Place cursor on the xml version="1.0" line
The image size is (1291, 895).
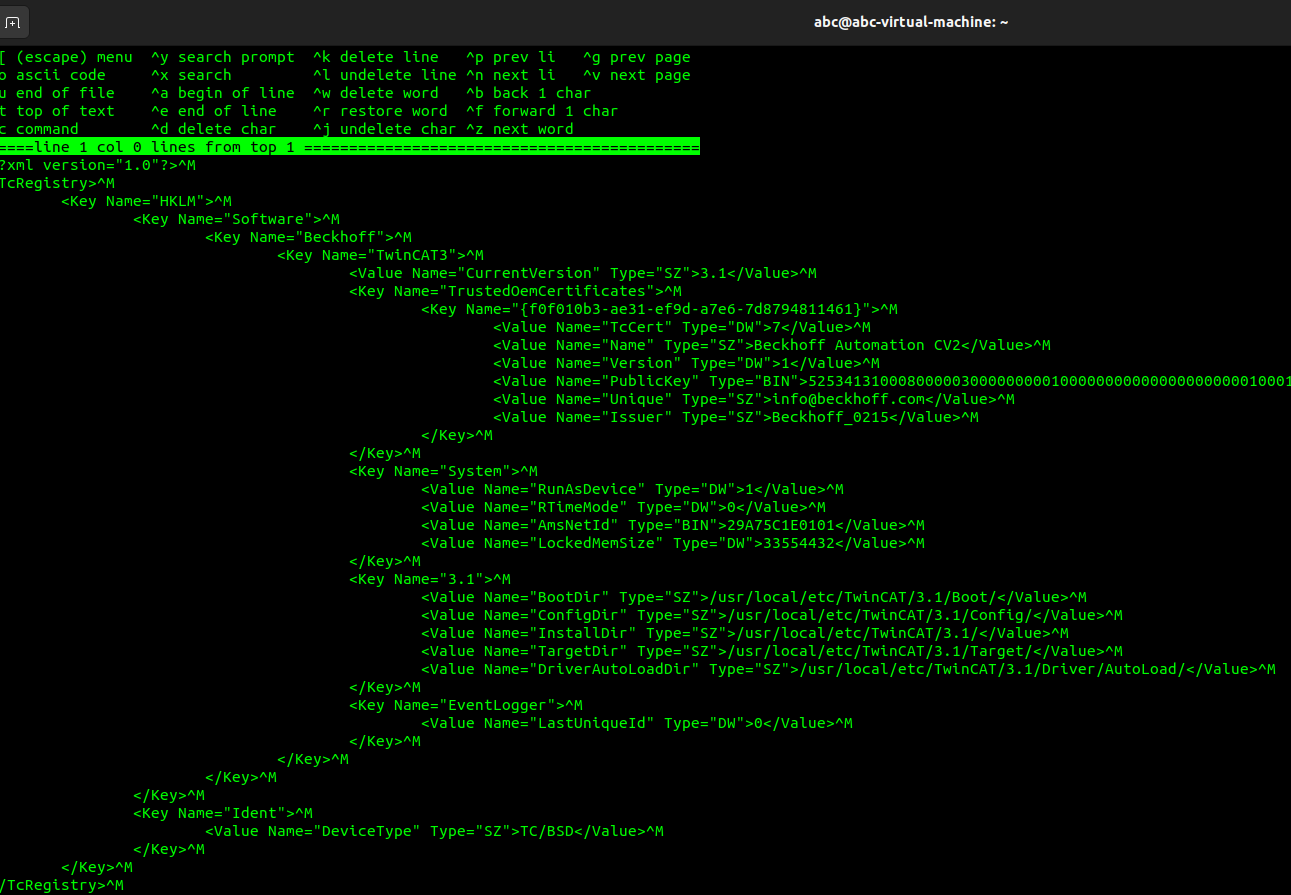coord(98,165)
